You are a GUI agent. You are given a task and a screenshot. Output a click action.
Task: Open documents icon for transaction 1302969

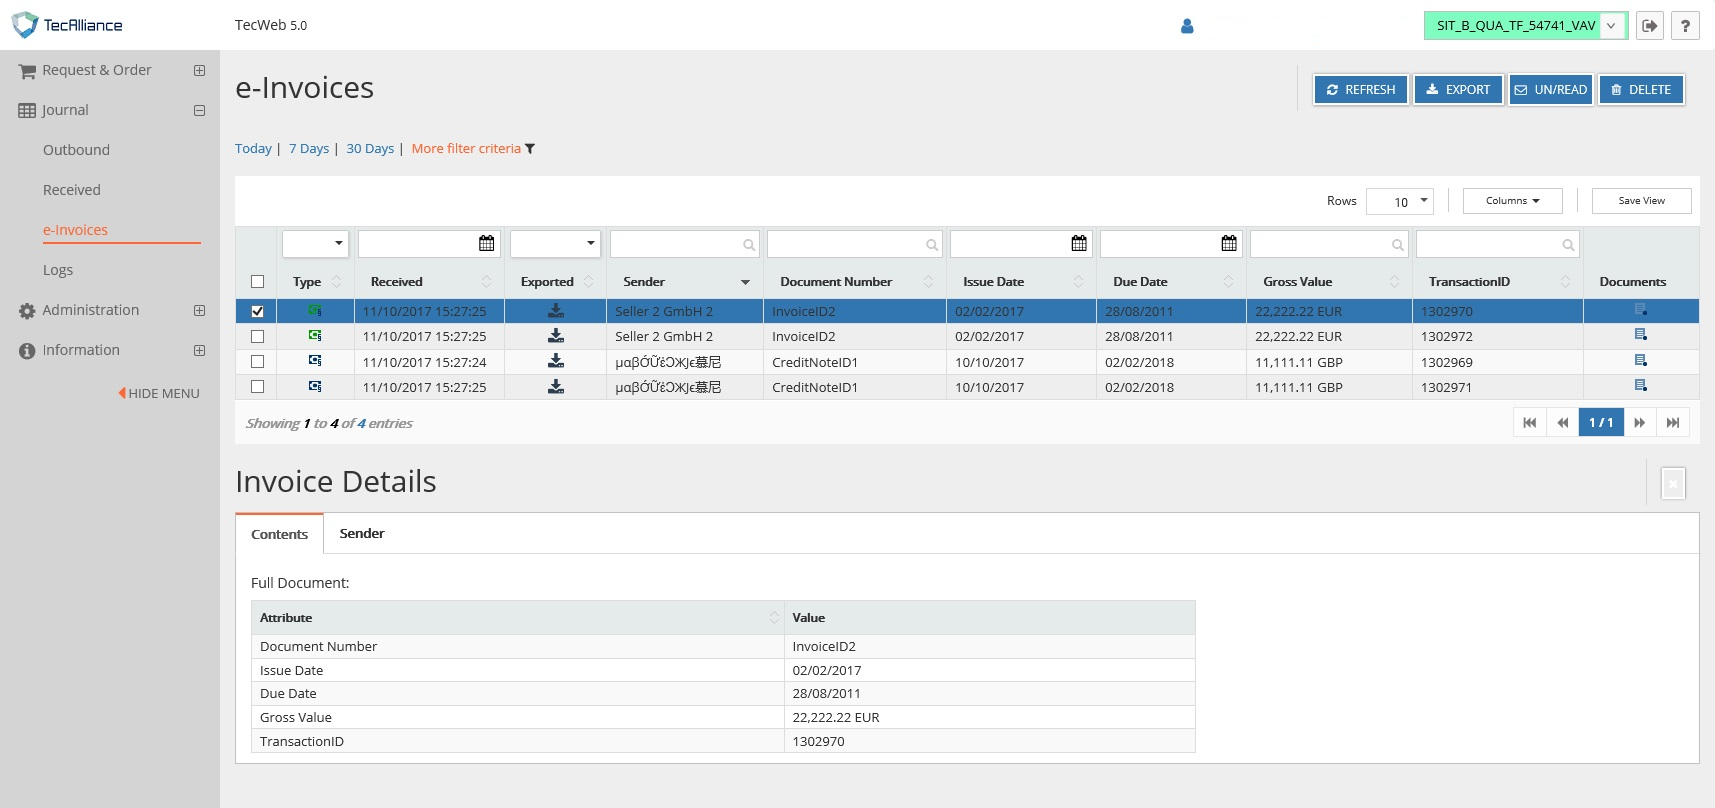coord(1641,361)
